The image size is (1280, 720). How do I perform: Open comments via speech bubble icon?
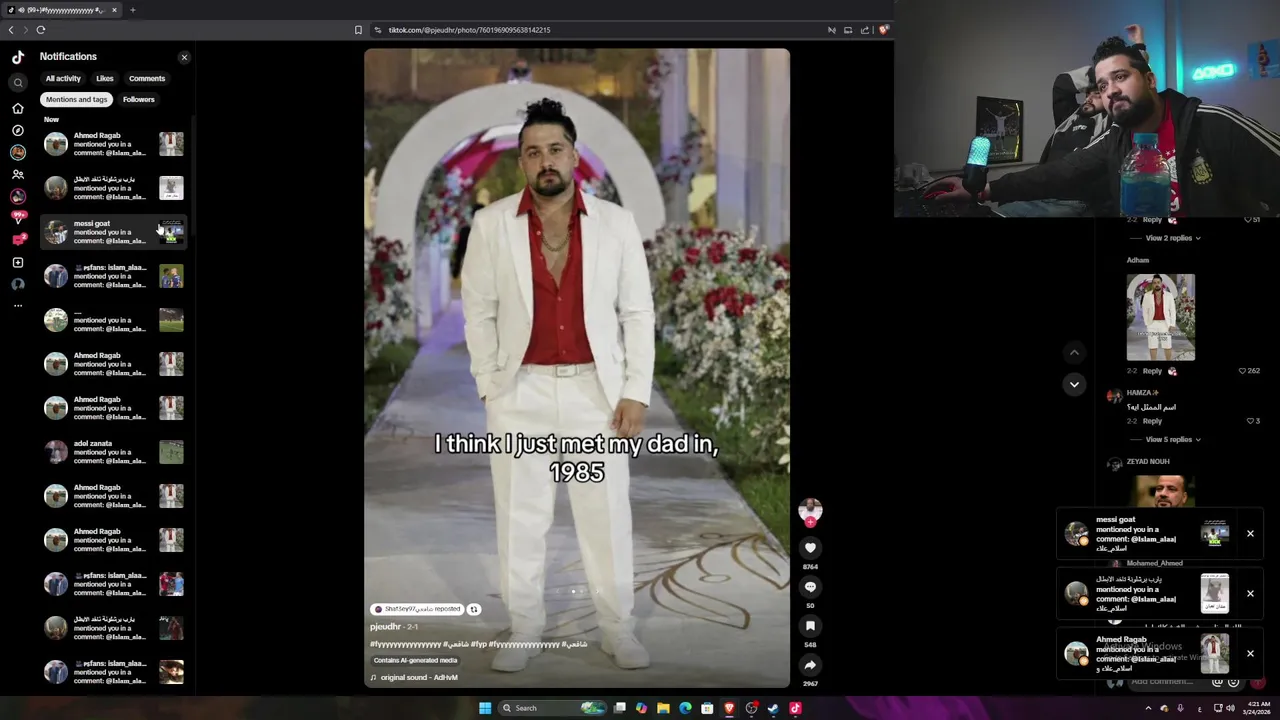tap(810, 587)
